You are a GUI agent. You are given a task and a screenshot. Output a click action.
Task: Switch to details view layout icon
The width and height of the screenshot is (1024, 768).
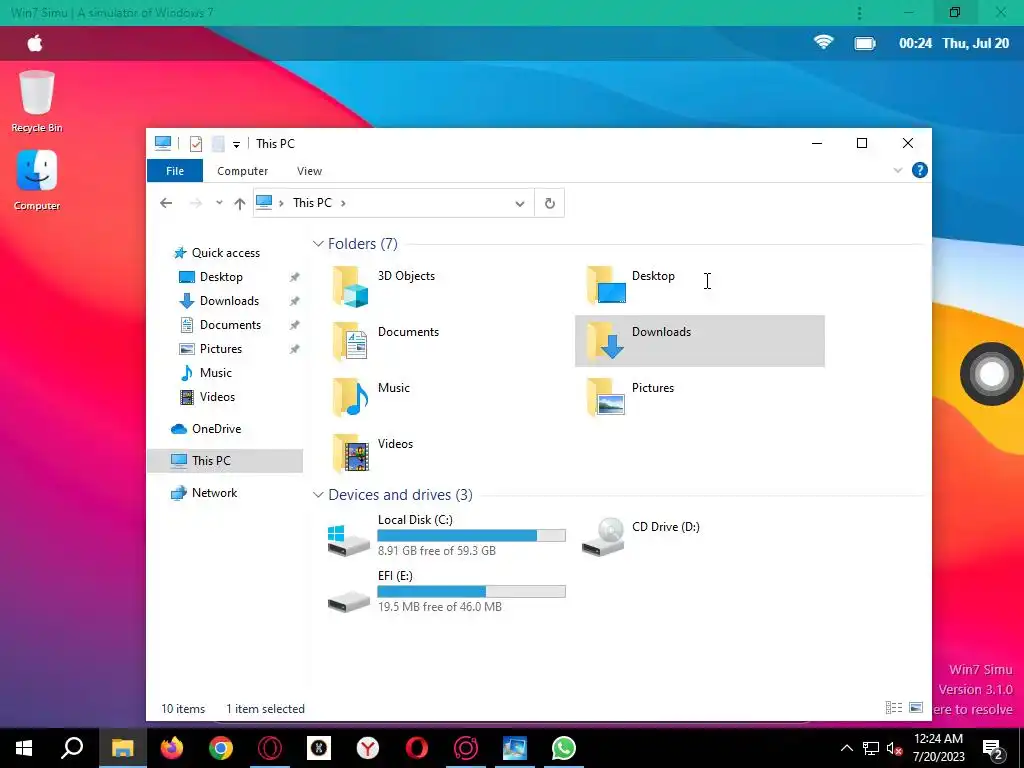click(893, 707)
